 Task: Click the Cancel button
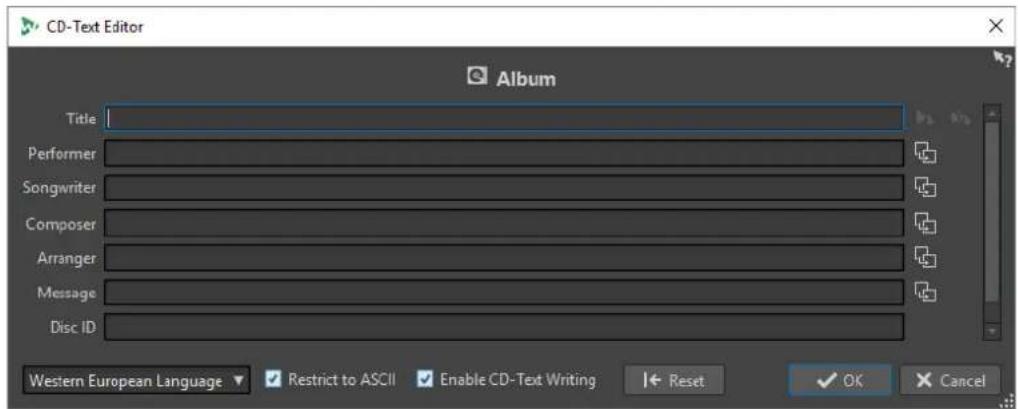click(x=950, y=381)
